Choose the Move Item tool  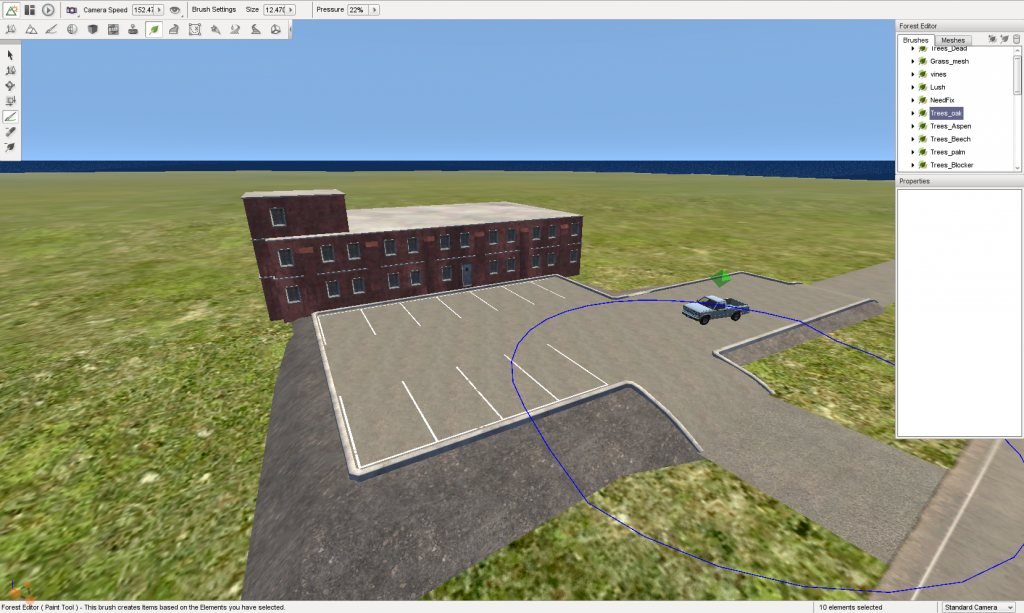pos(10,71)
